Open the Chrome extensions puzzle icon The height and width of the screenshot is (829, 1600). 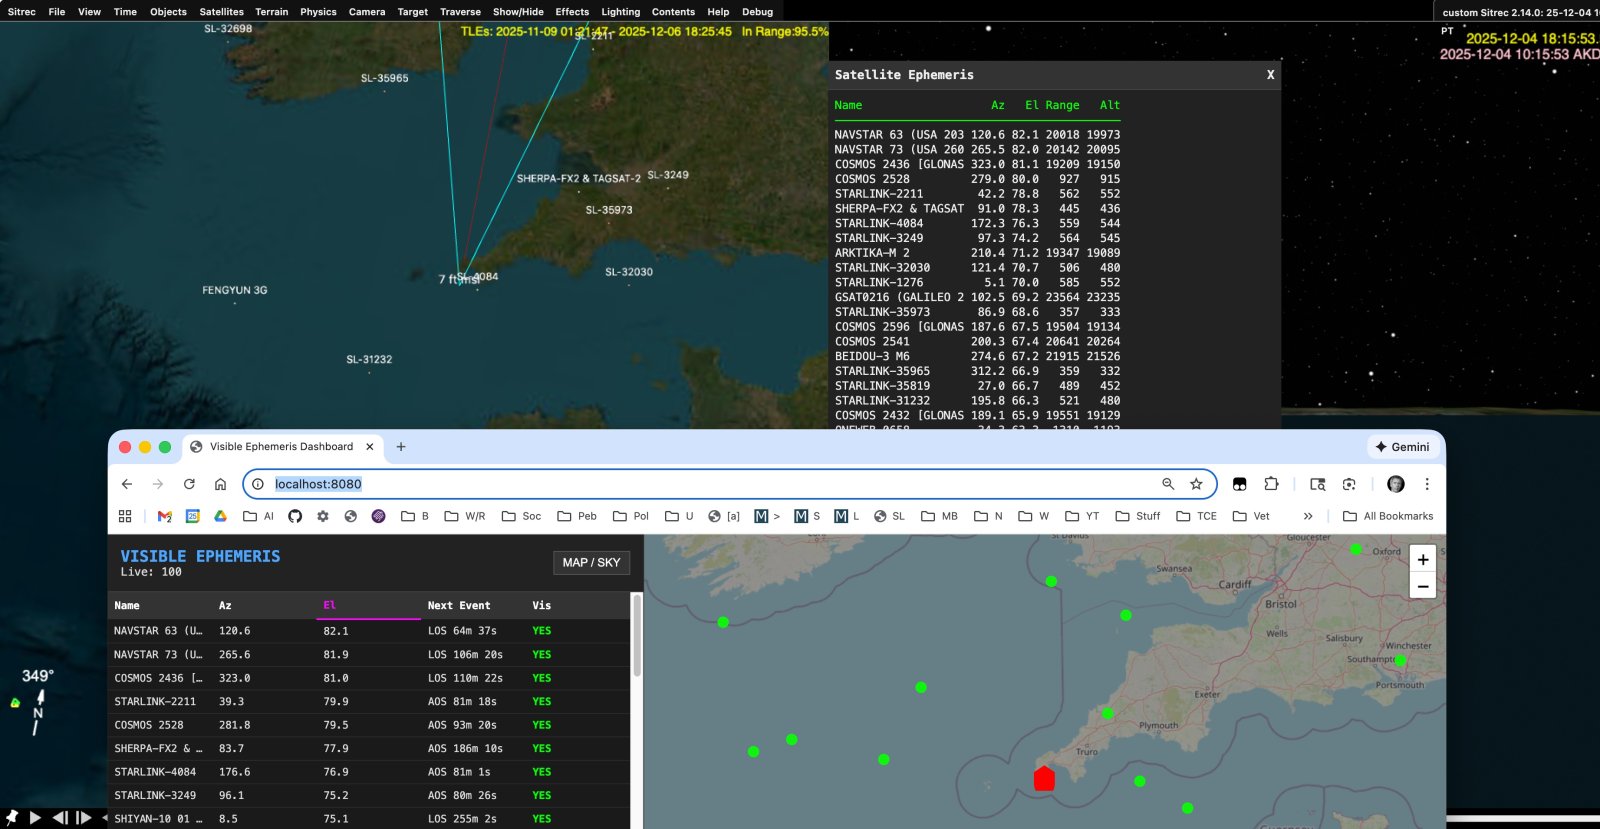tap(1271, 484)
